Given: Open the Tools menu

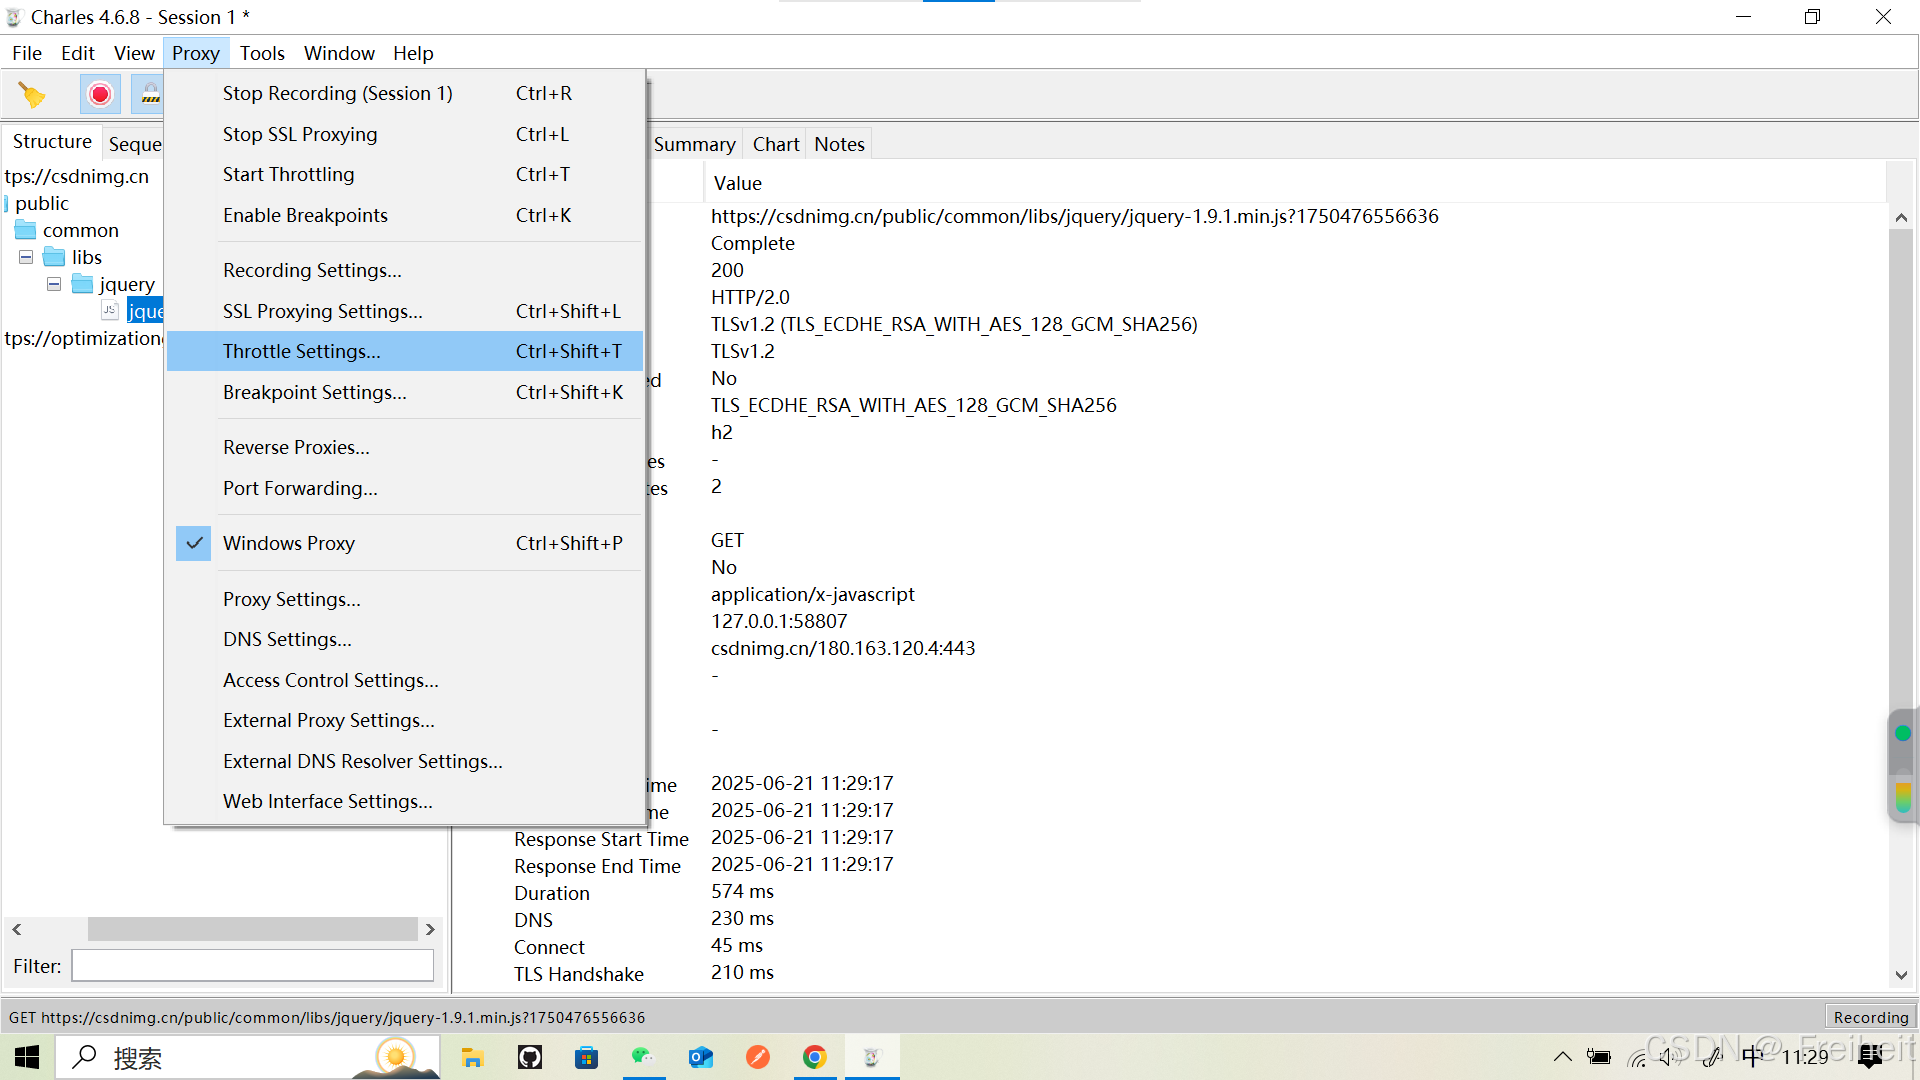Looking at the screenshot, I should point(262,53).
